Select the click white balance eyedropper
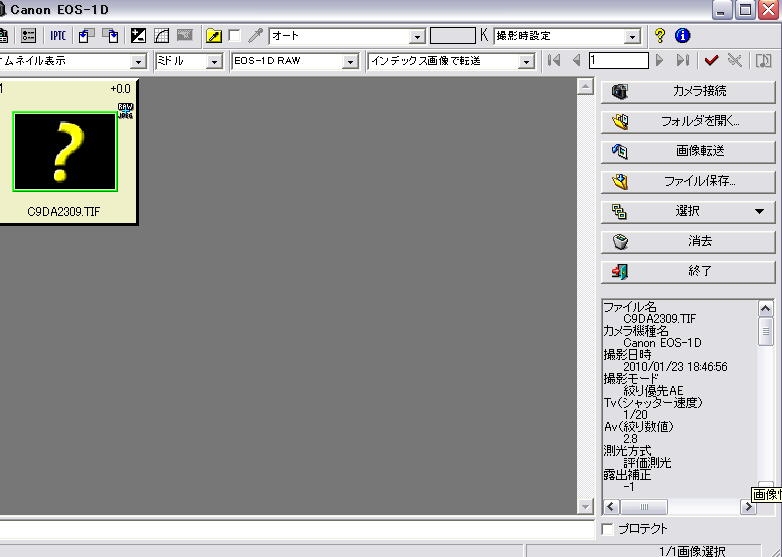Screen dimensions: 782x557 click(x=255, y=35)
